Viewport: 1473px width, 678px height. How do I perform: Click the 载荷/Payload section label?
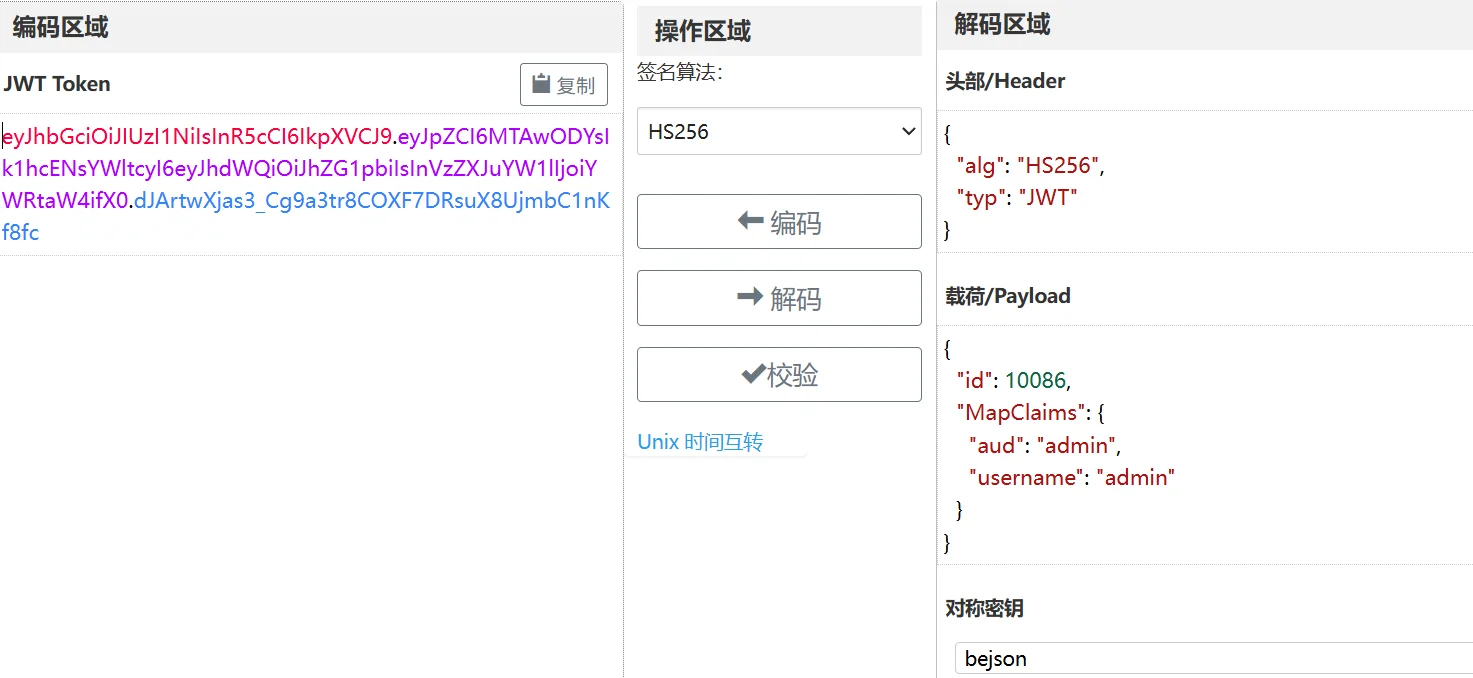pyautogui.click(x=1008, y=296)
